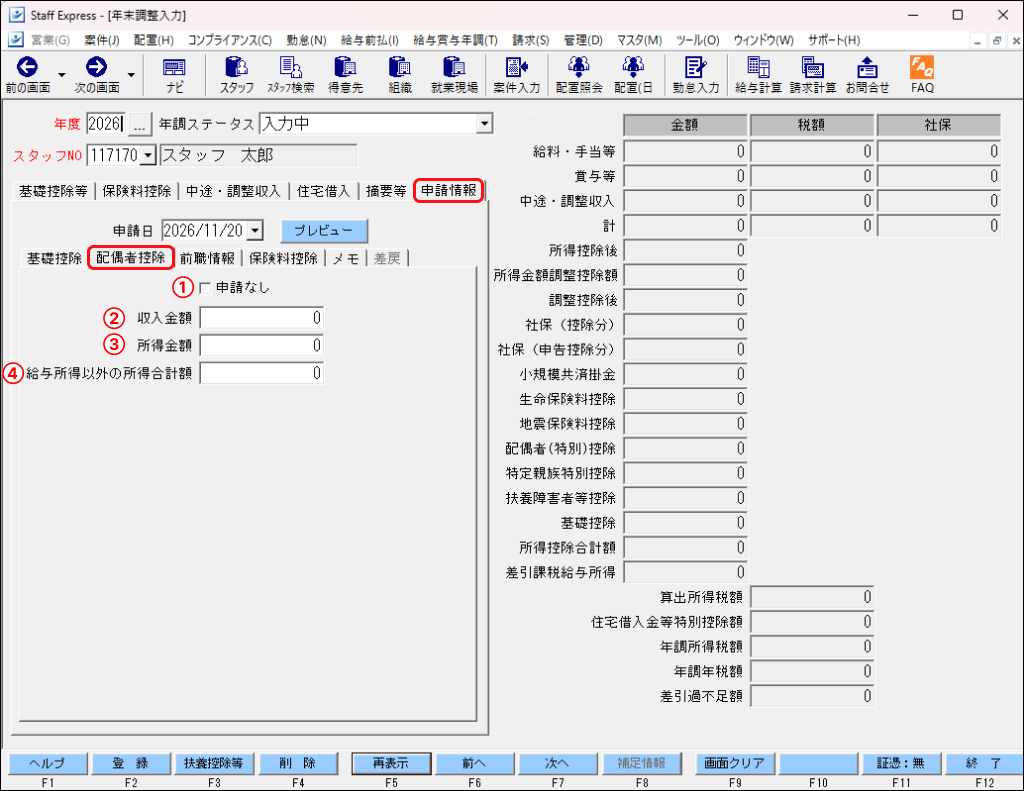This screenshot has width=1024, height=791.
Task: Switch to the 前職情報 sub-tab
Action: (x=207, y=259)
